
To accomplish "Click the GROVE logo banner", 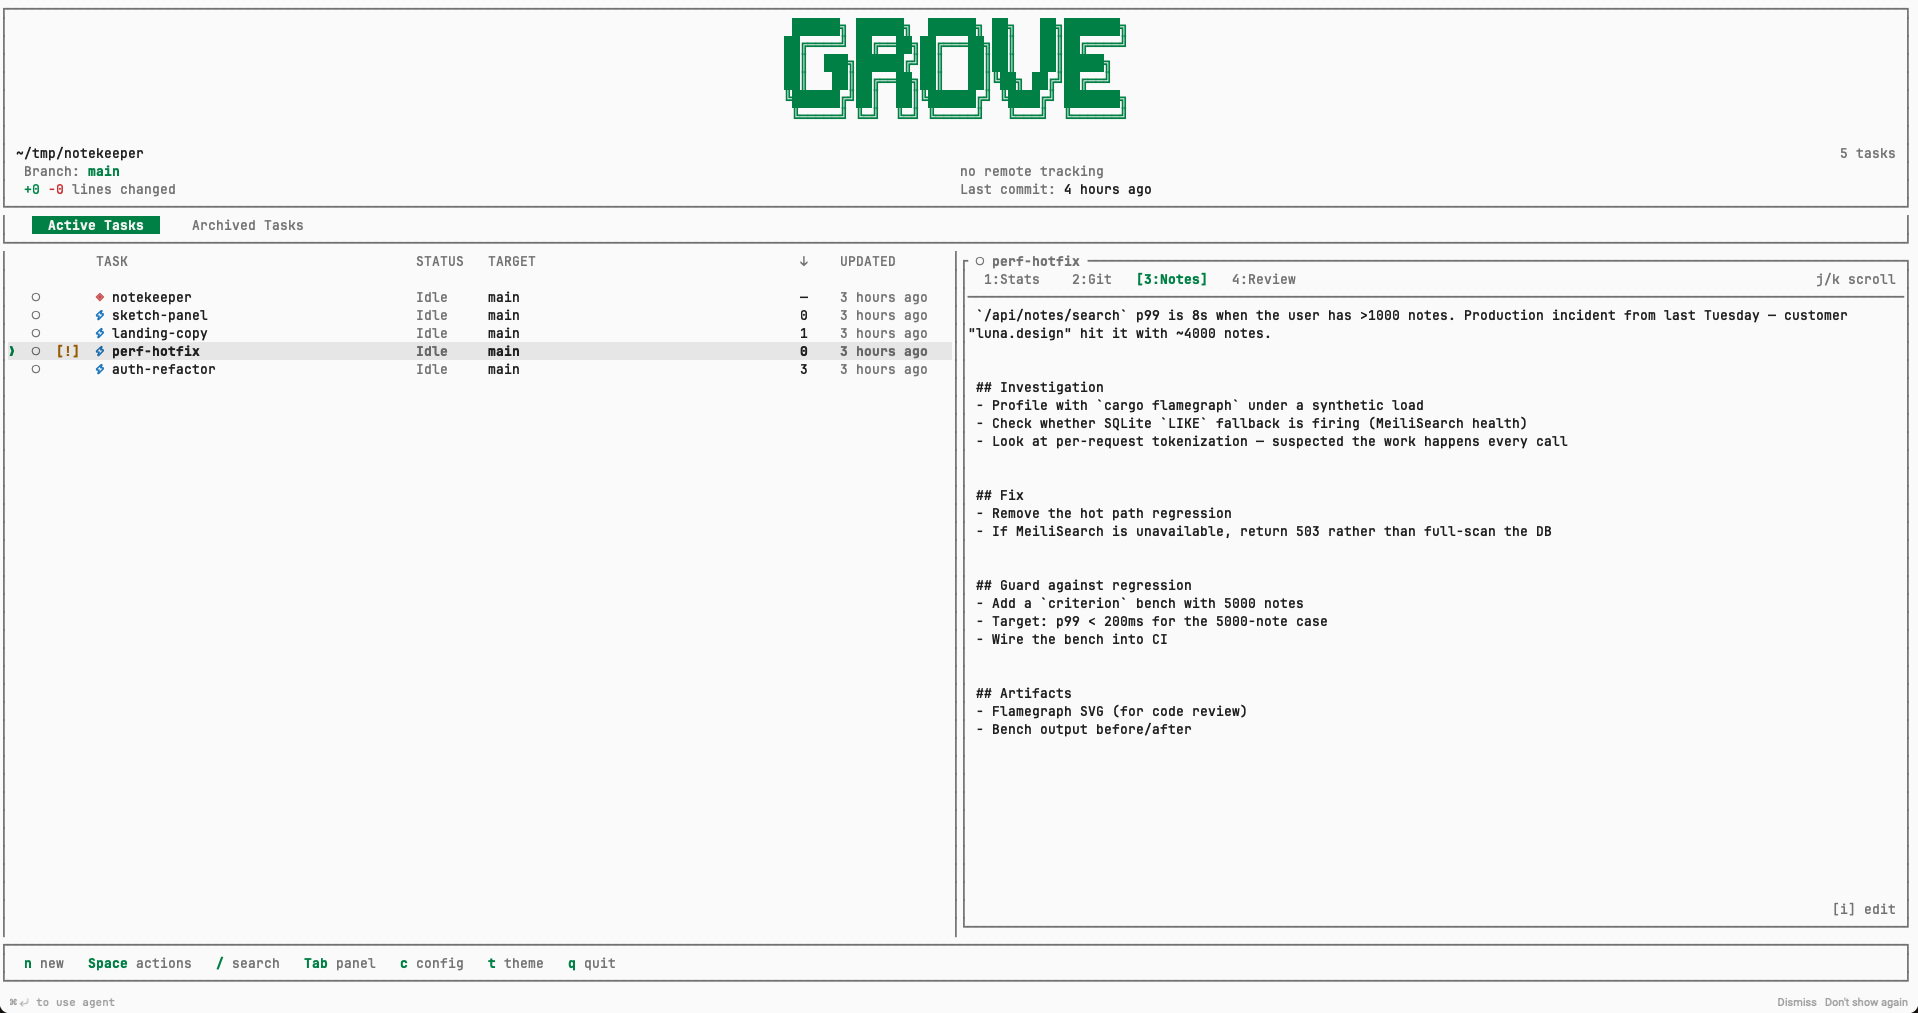I will coord(955,68).
